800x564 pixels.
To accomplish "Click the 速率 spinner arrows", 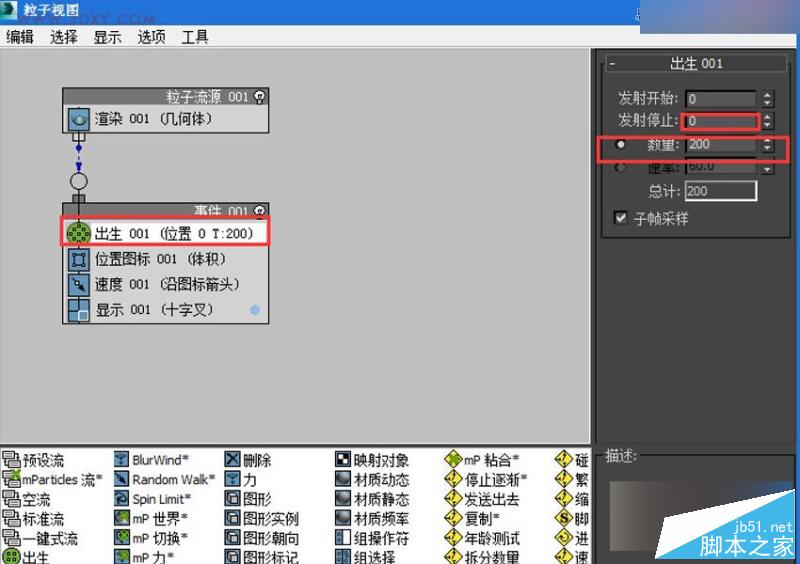I will pos(767,168).
